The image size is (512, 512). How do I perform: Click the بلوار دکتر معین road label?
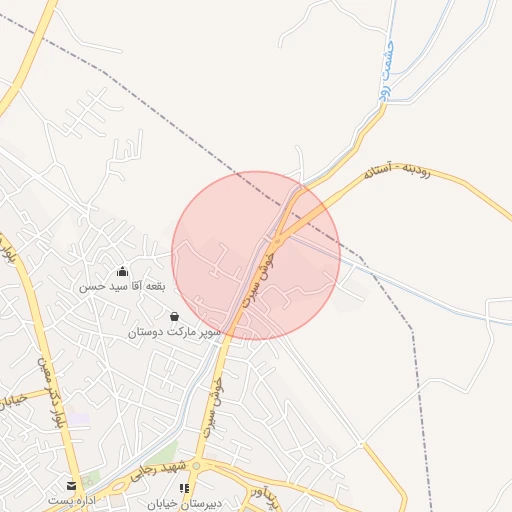(53, 393)
